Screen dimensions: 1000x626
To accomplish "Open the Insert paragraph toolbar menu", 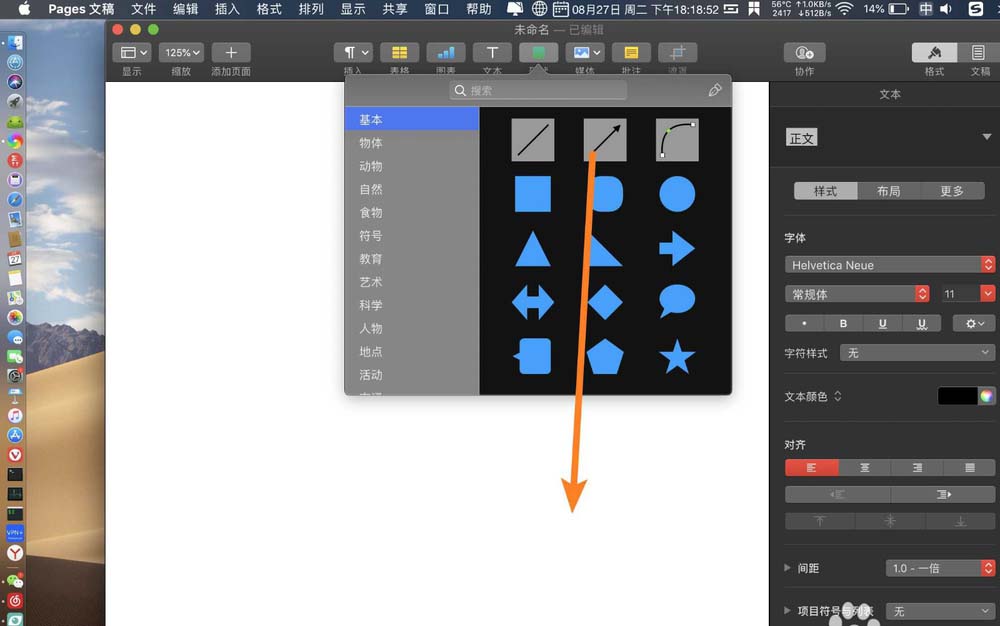I will pyautogui.click(x=353, y=52).
